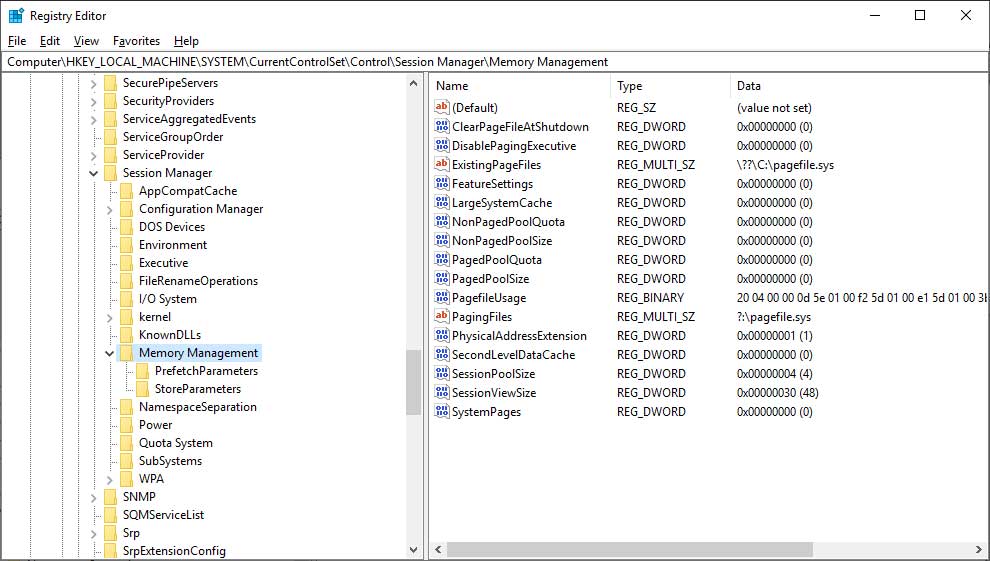Click the horizontal scrollbar thumb in values pane
Image resolution: width=990 pixels, height=561 pixels.
click(630, 550)
